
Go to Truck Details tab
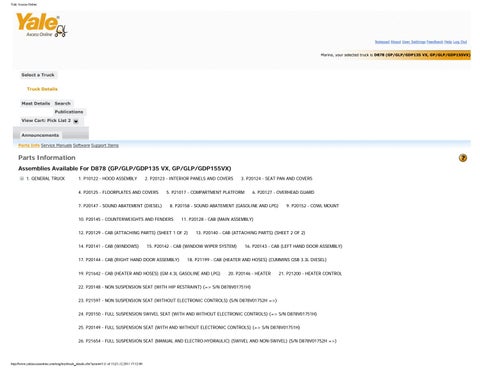(x=42, y=89)
